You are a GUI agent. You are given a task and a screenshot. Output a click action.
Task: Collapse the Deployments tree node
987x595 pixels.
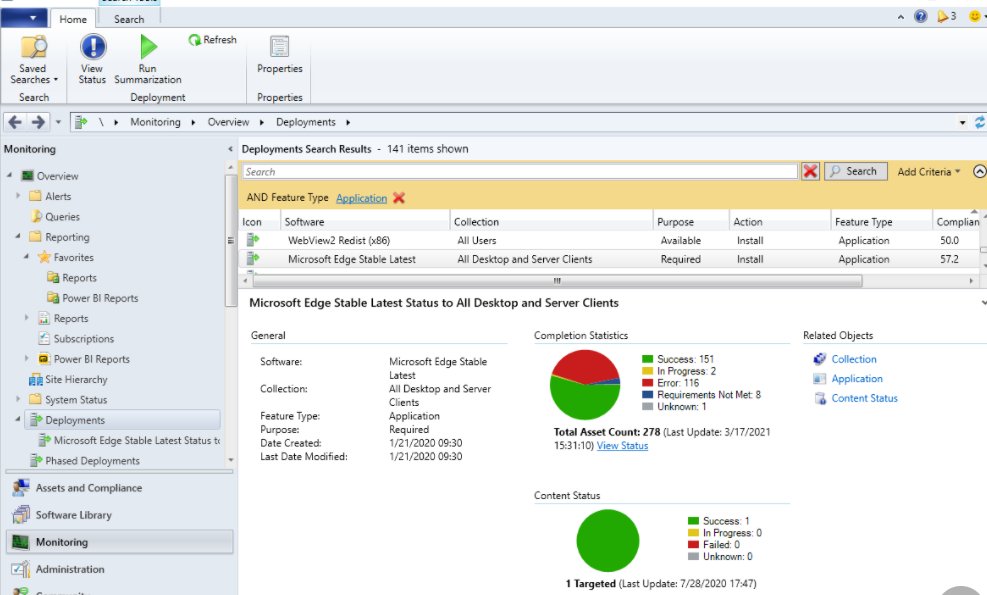coord(18,419)
